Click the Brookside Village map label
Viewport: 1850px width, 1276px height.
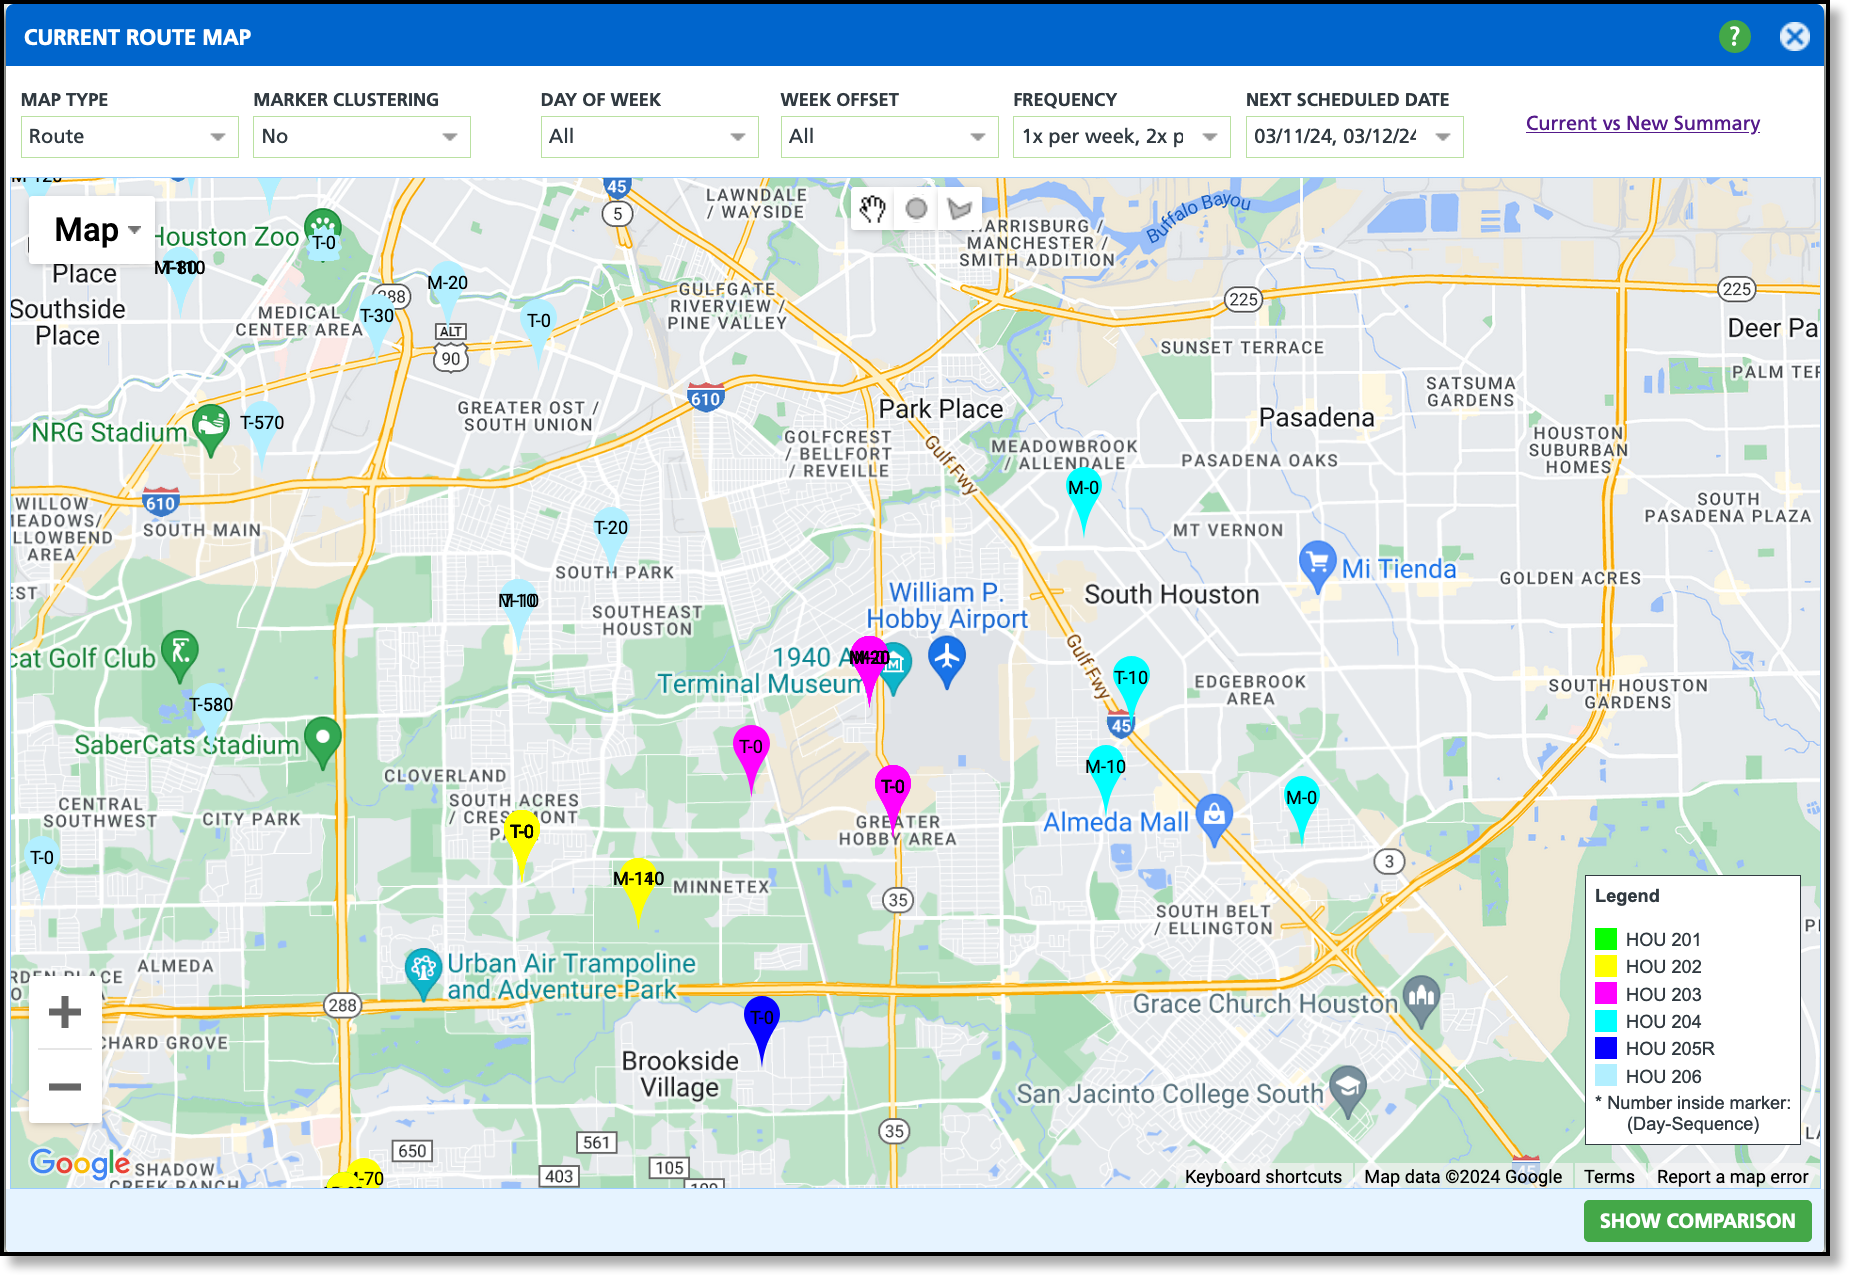[x=680, y=1074]
